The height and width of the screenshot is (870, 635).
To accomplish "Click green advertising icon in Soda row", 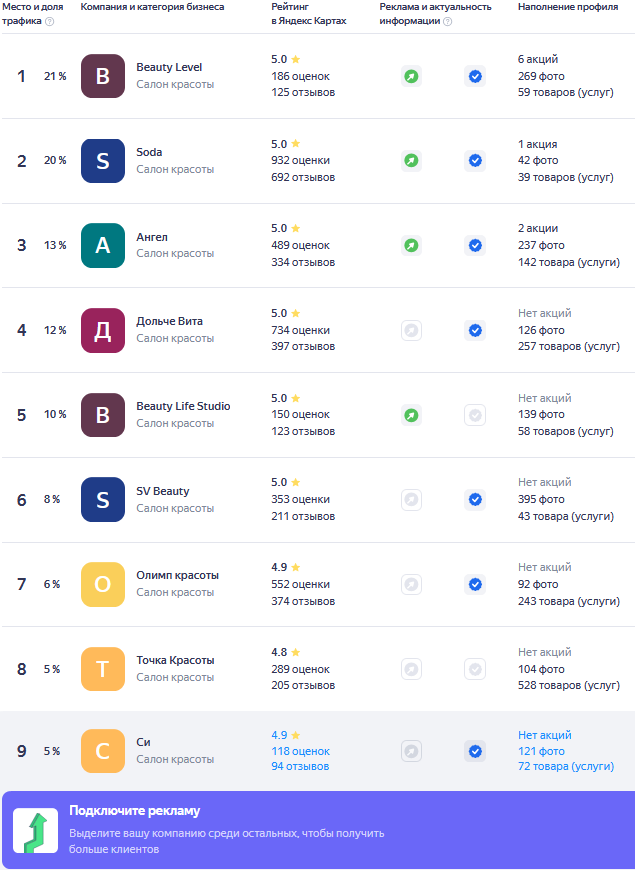I will coord(411,161).
